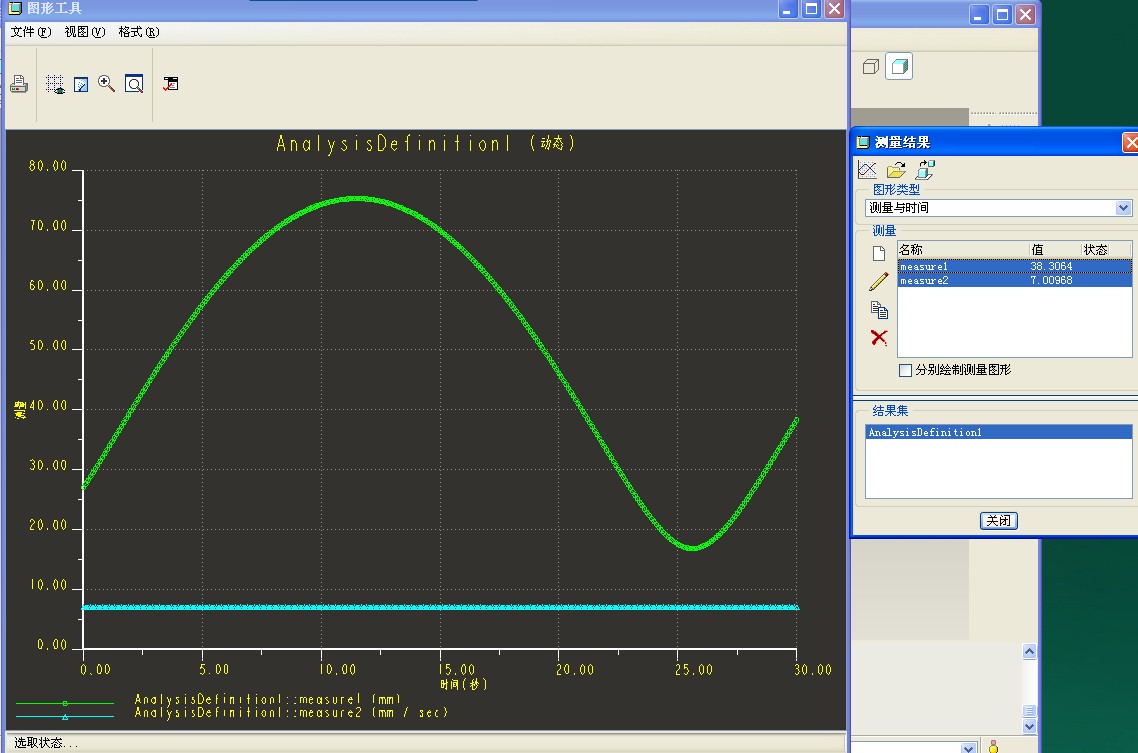
Task: Click the copy measure icon
Action: coord(879,310)
